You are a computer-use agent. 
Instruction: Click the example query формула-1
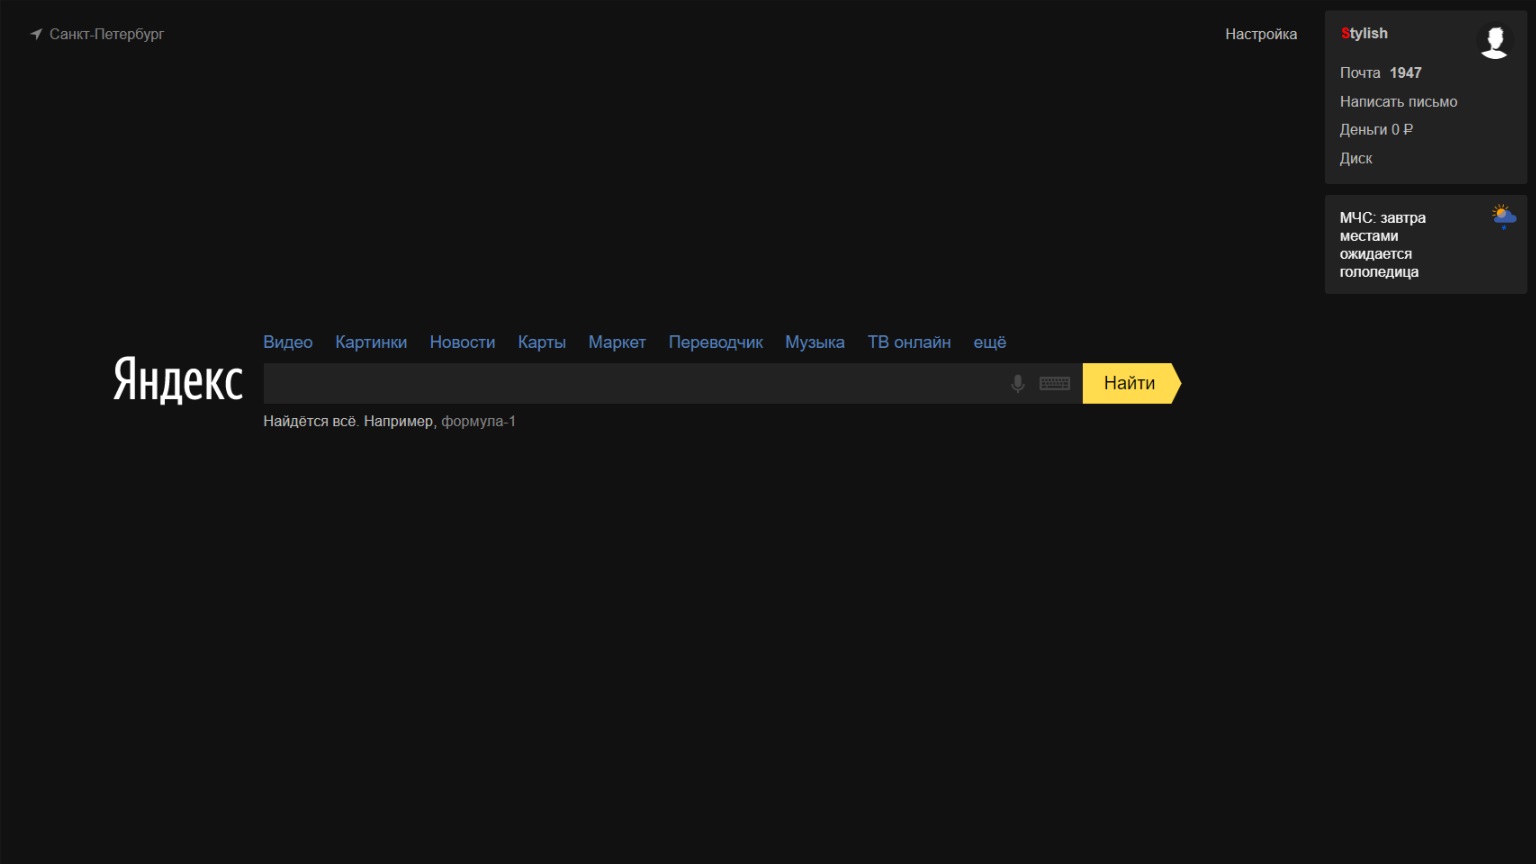(478, 421)
